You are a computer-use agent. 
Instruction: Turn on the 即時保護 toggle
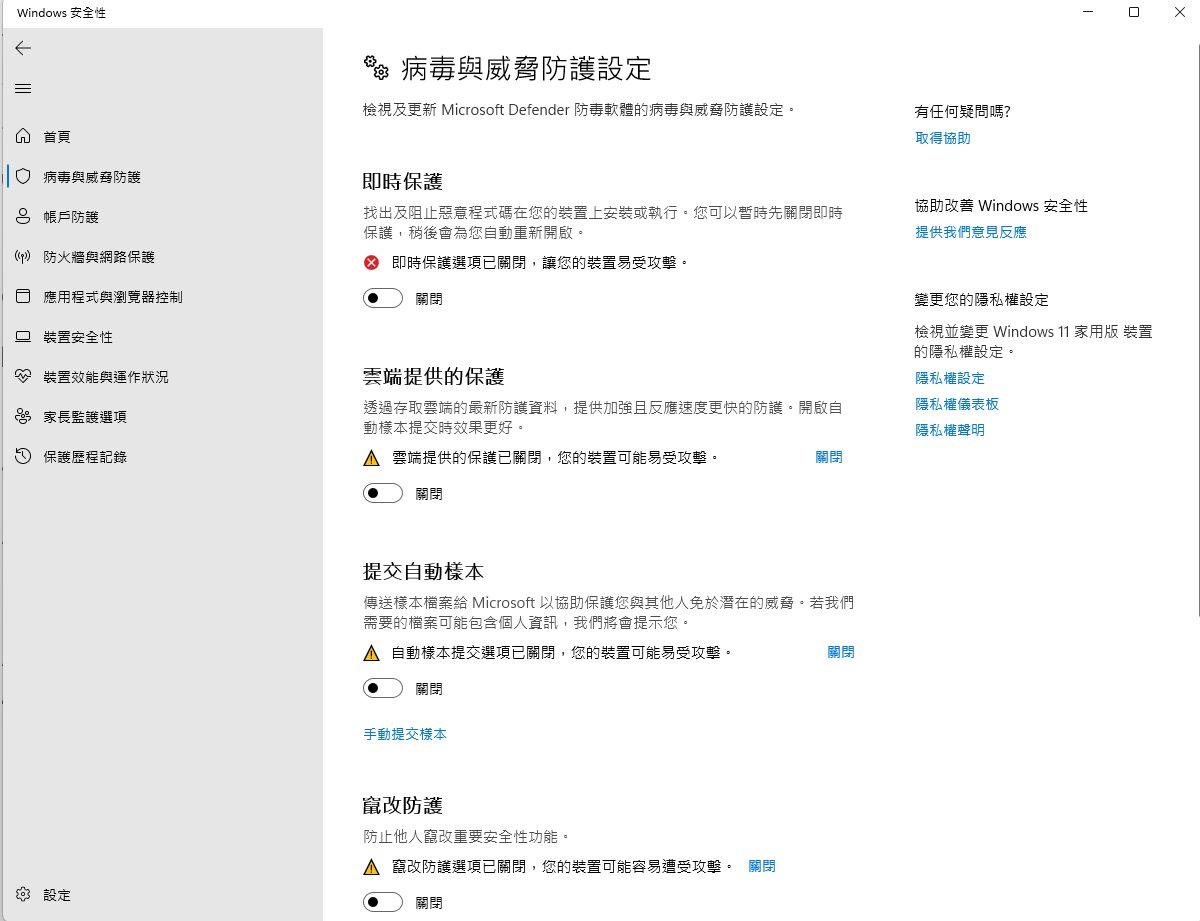tap(383, 298)
